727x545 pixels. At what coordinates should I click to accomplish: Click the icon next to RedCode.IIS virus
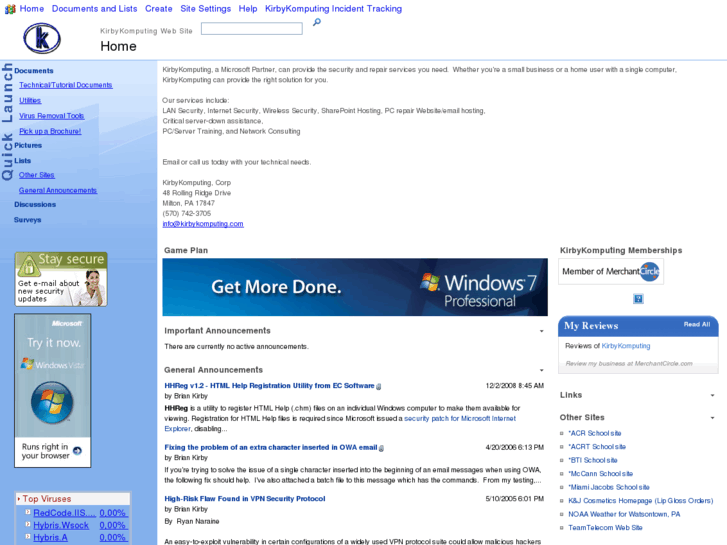[x=28, y=512]
